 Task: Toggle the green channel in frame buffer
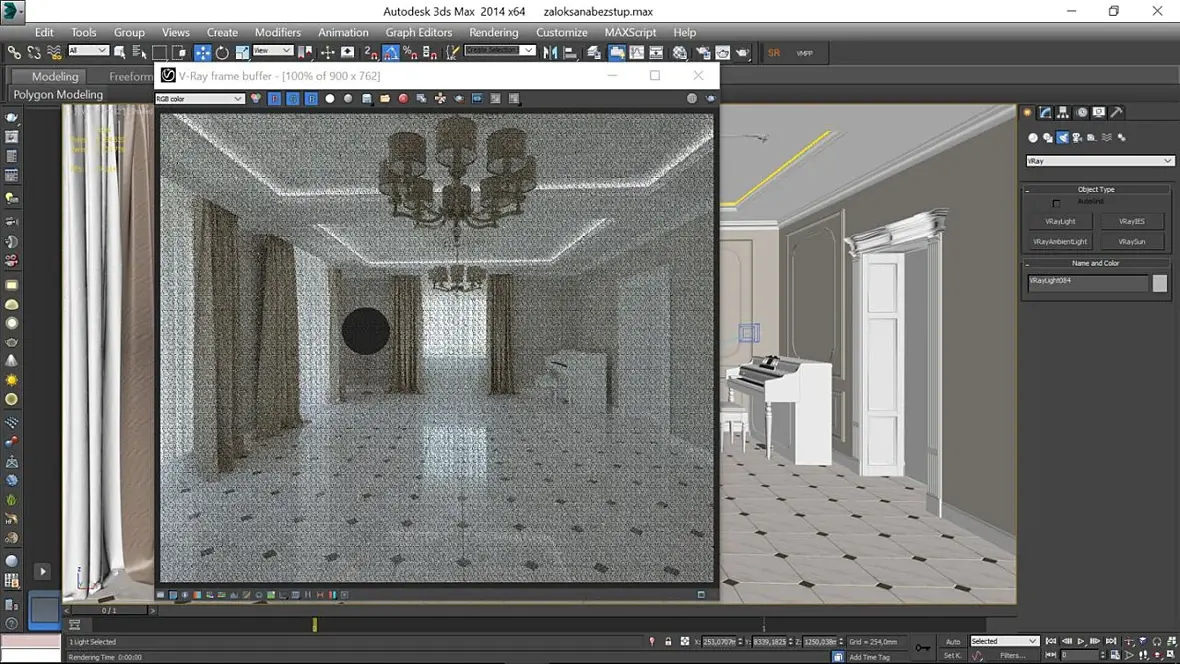[x=293, y=99]
